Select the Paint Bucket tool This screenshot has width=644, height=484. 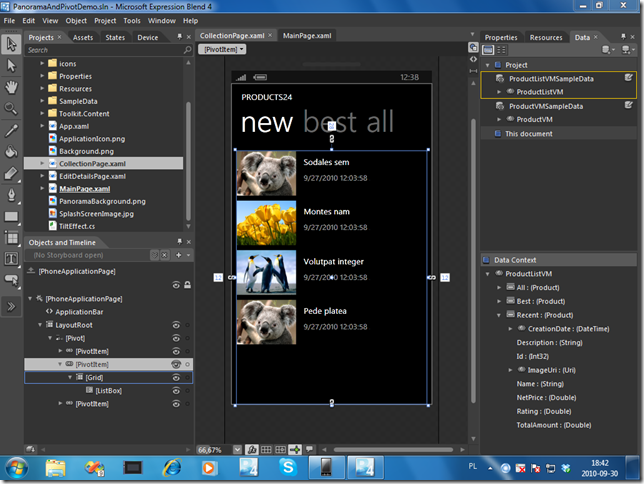click(x=11, y=152)
